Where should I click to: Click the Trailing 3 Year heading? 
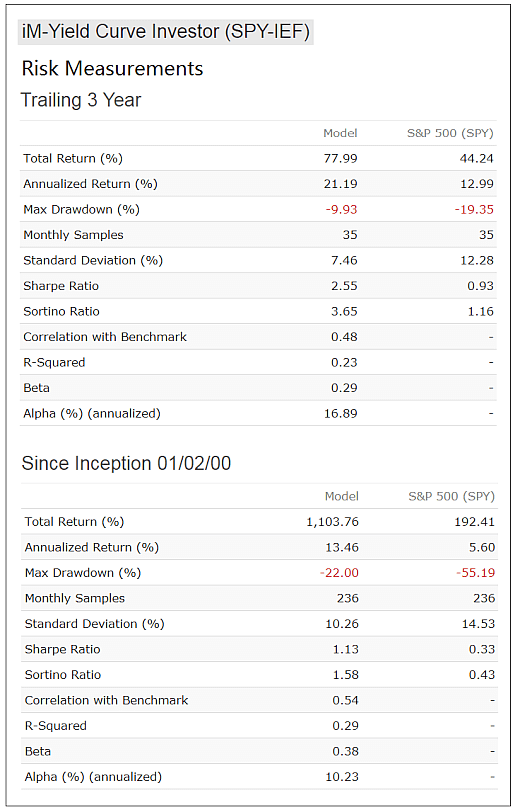[x=81, y=100]
